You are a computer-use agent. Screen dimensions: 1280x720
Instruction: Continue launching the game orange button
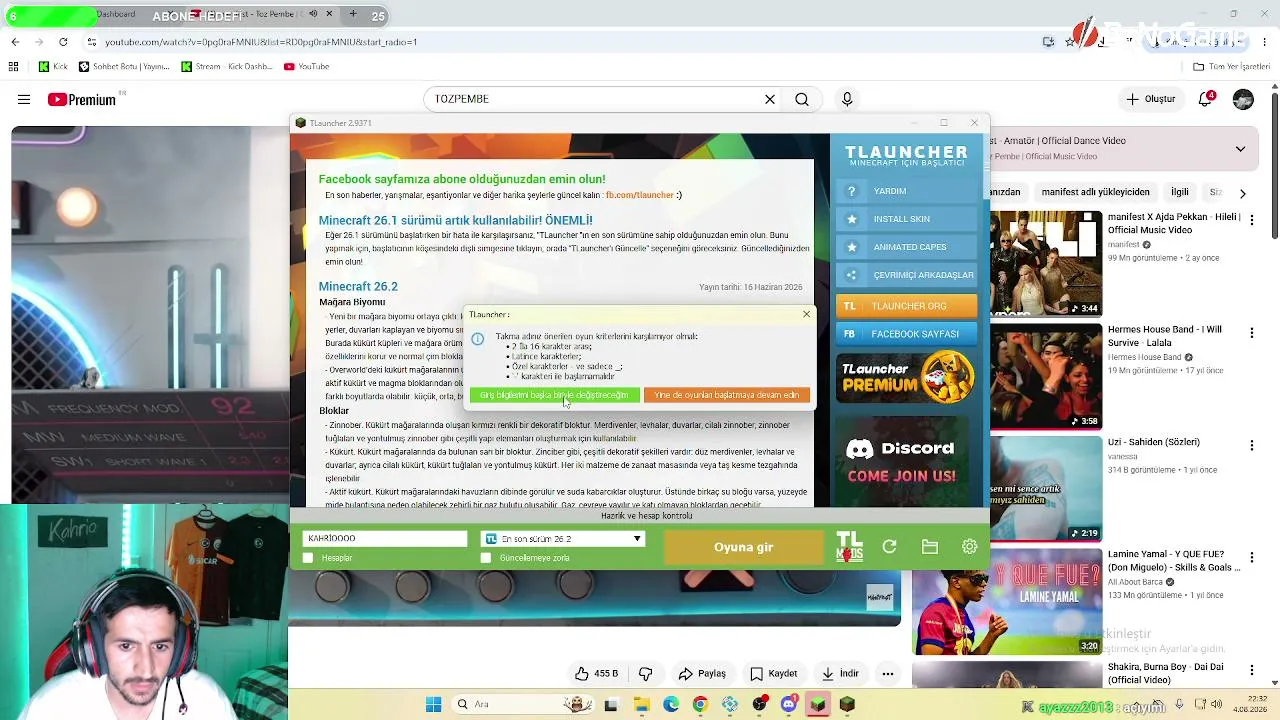727,395
